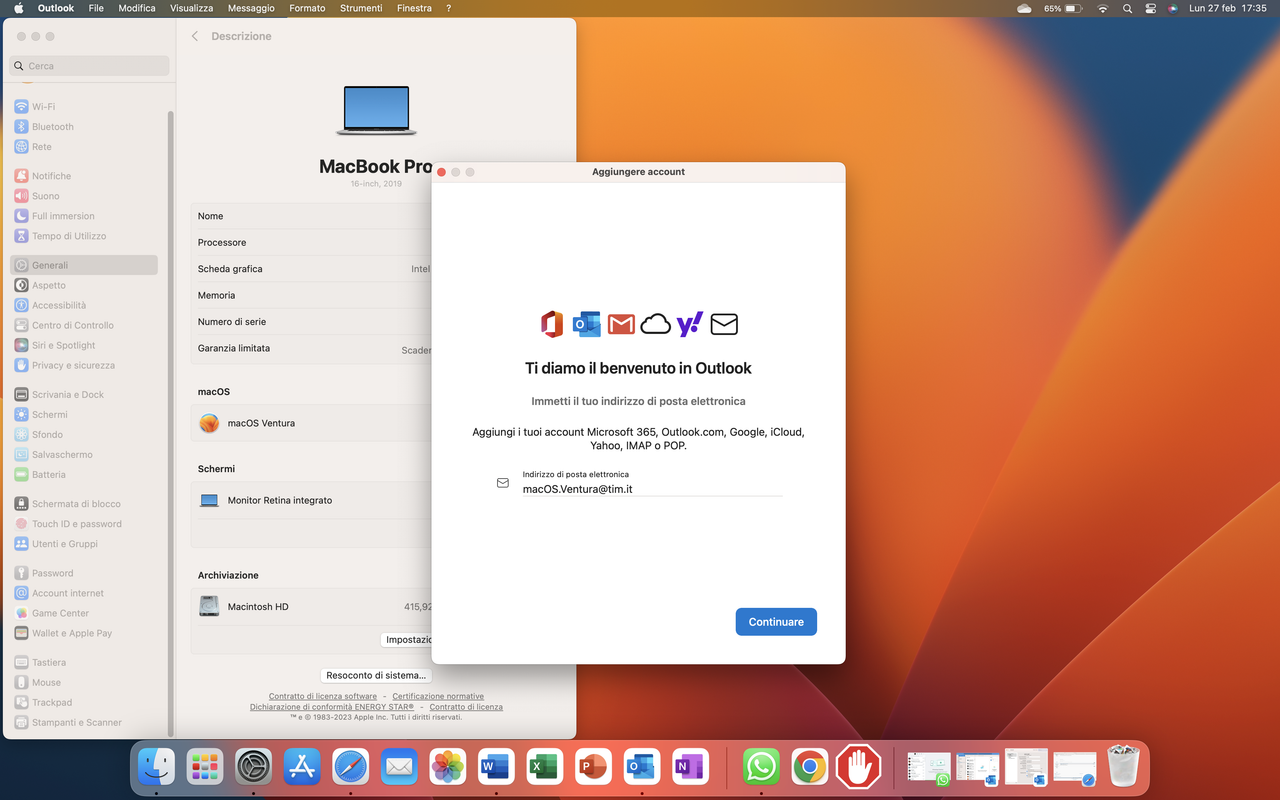
Task: Click the cloud icon in the menu bar
Action: tap(1024, 8)
